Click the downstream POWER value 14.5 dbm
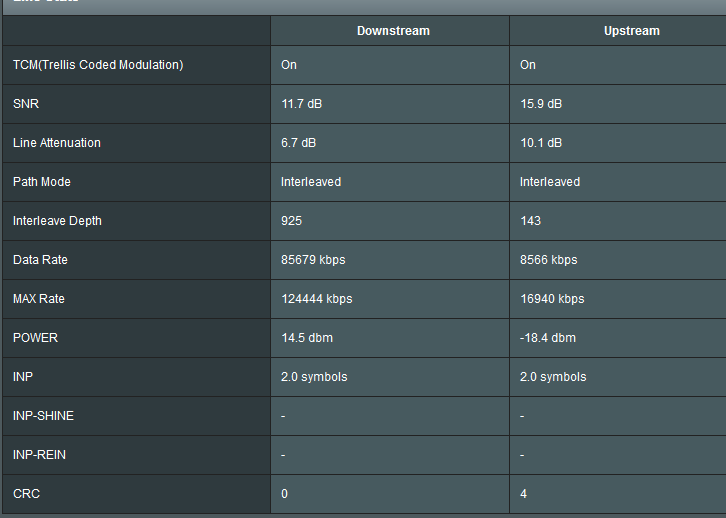The image size is (726, 518). click(307, 338)
